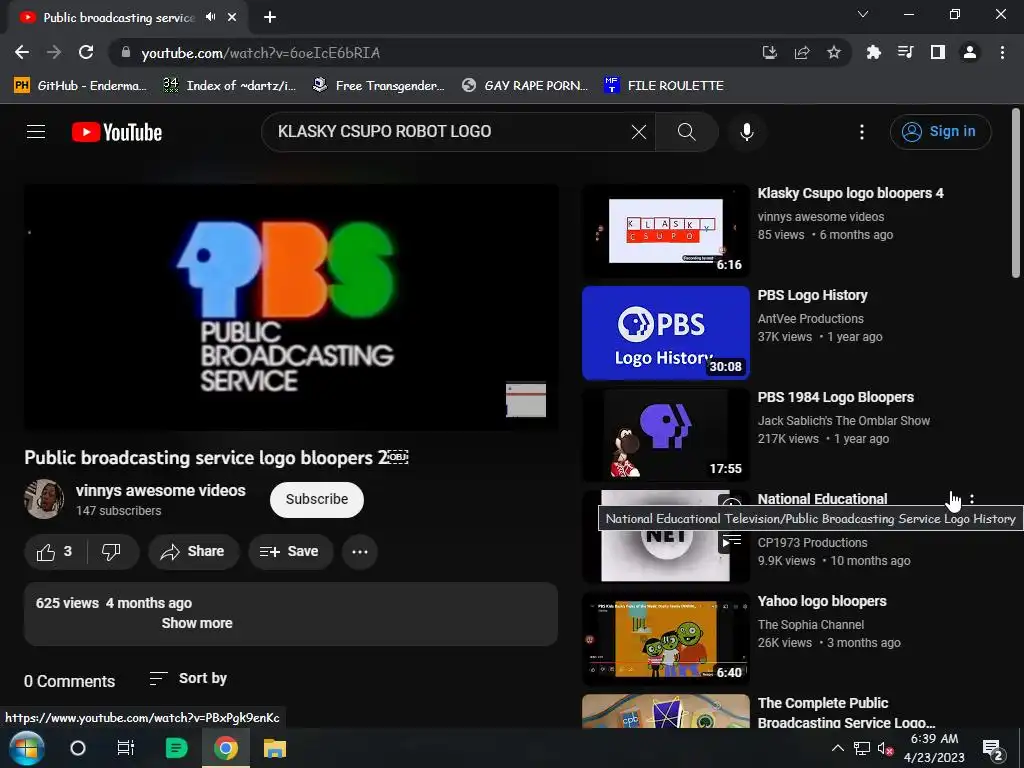Open The Complete Public Broadcasting Service title
Viewport: 1024px width, 768px height.
pos(846,712)
